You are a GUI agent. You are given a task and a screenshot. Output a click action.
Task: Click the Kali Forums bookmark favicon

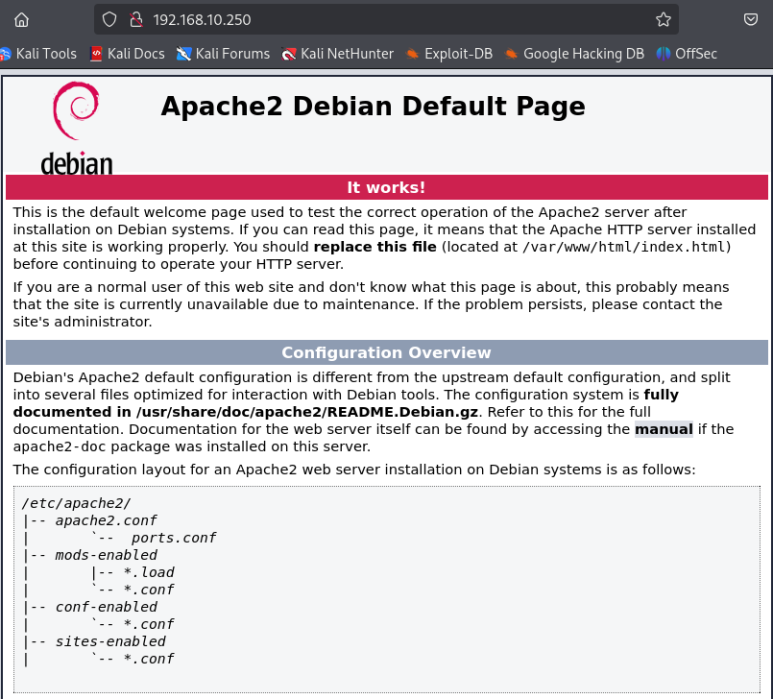184,54
